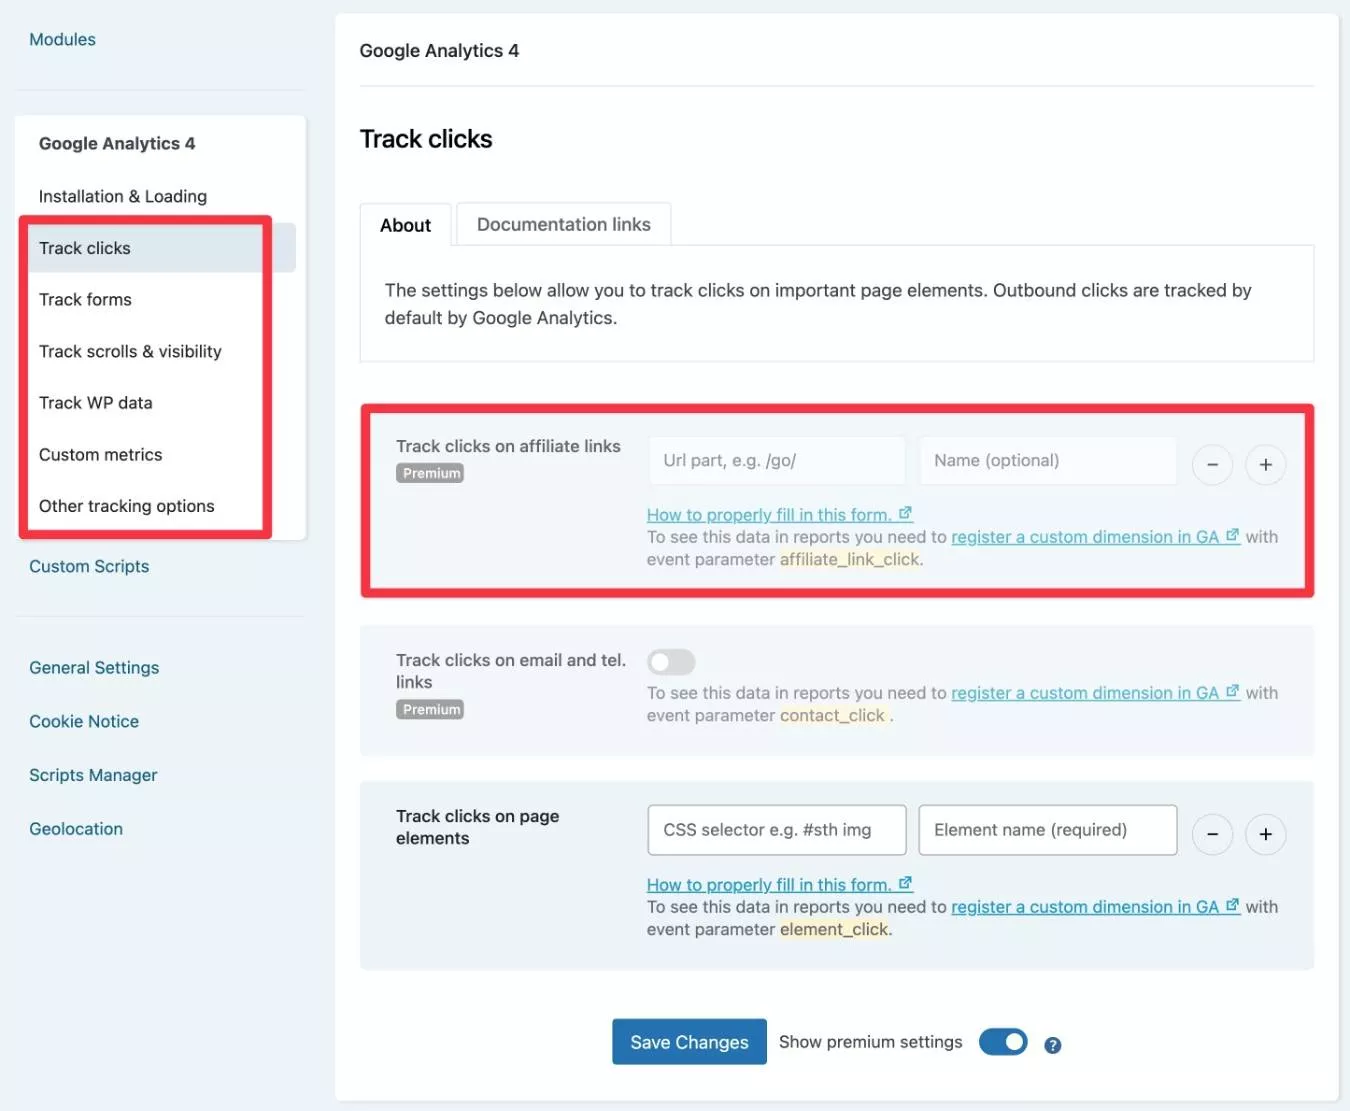Click the Google Analytics 4 sidebar heading
Image resolution: width=1350 pixels, height=1111 pixels.
tap(117, 144)
